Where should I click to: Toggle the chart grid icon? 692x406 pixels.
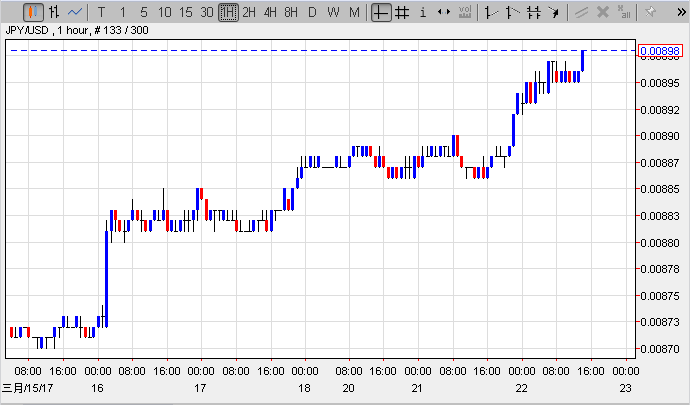point(402,12)
